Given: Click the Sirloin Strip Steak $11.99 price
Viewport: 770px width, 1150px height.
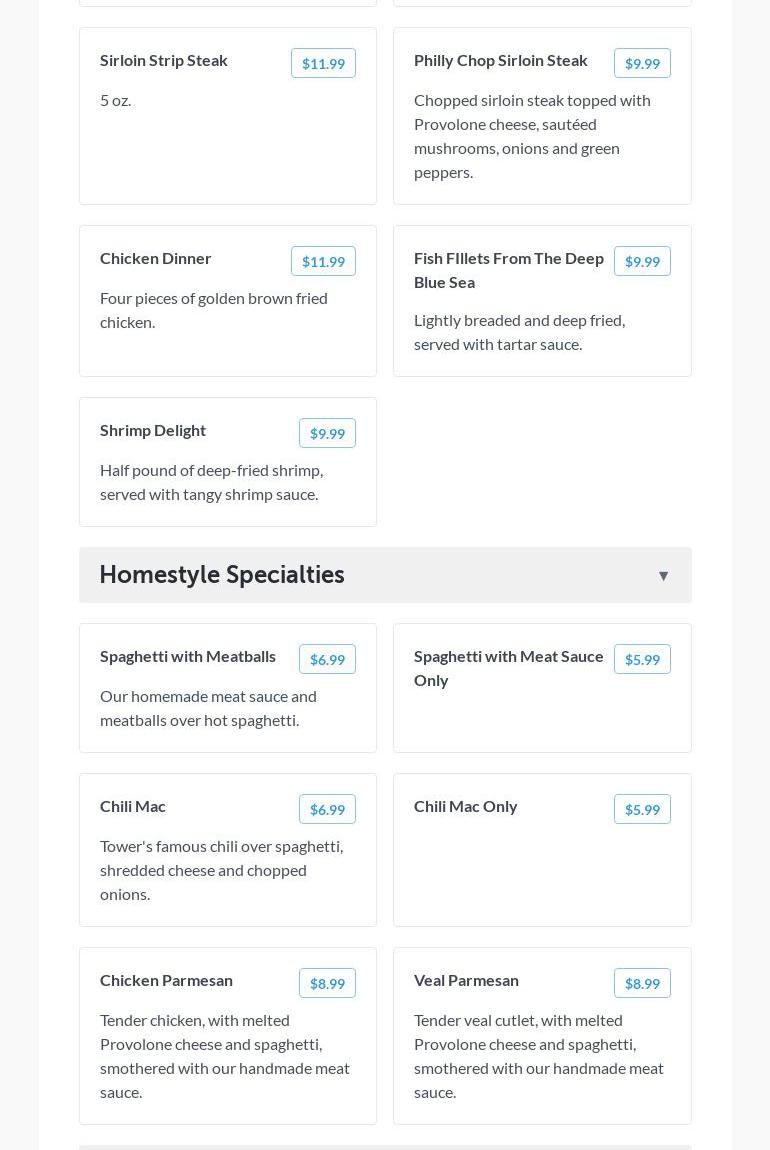Looking at the screenshot, I should [x=323, y=64].
